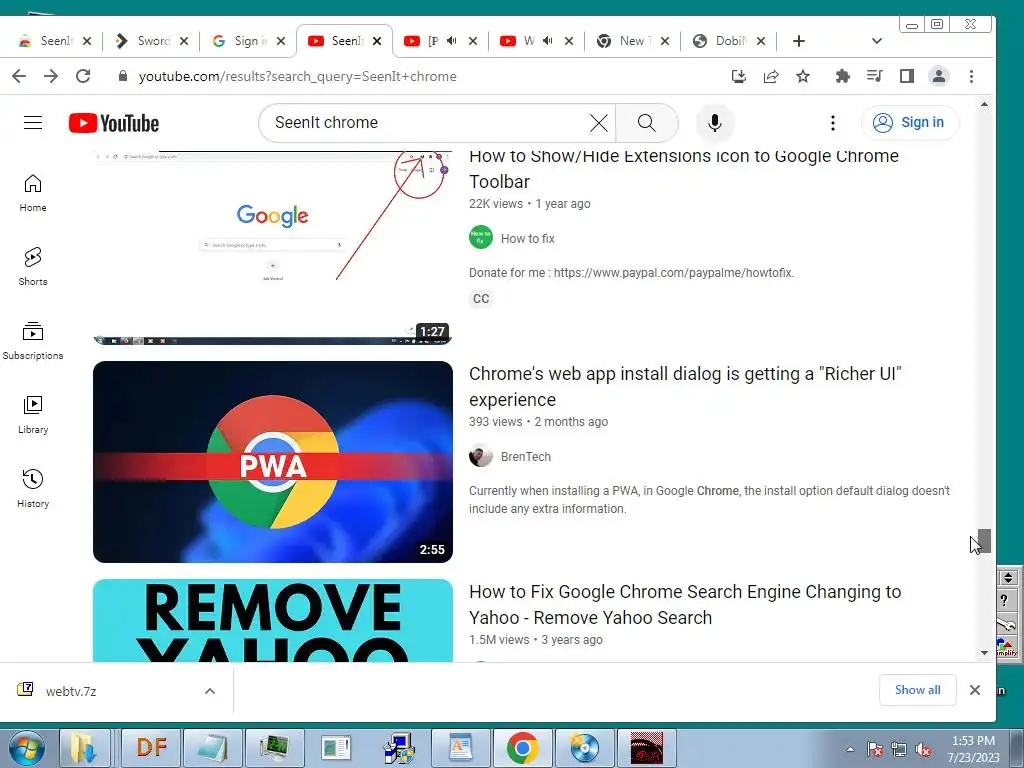
Task: Open the Show/Hide Extensions Icon video title
Action: pyautogui.click(x=684, y=168)
